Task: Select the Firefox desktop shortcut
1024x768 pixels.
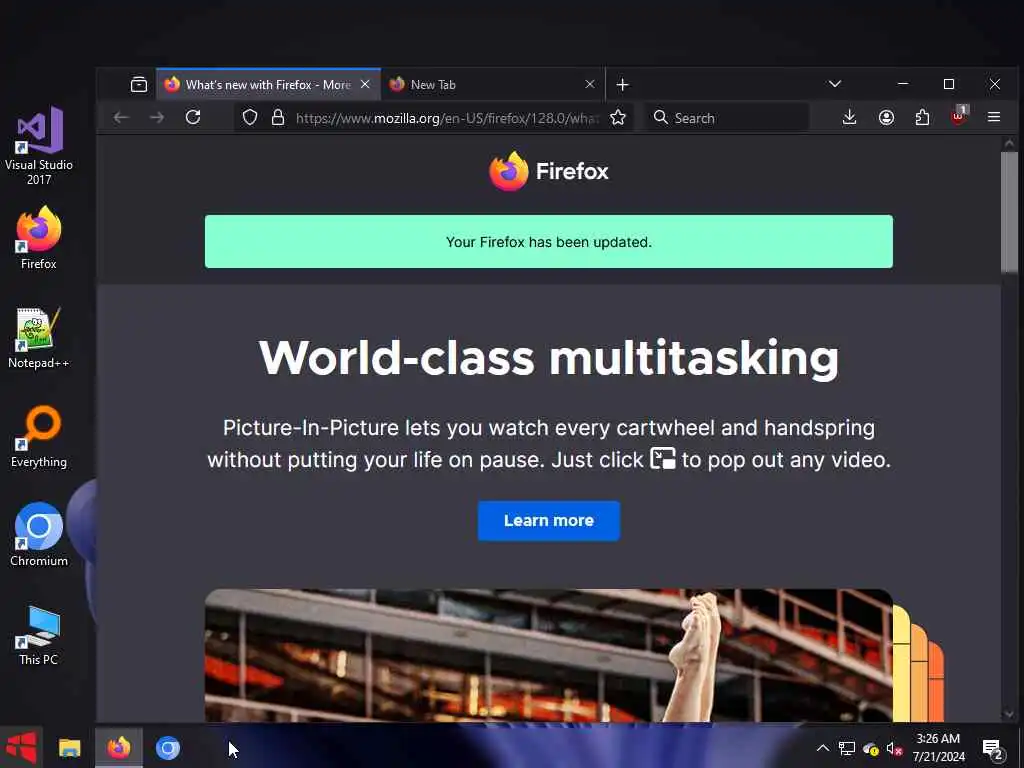Action: click(39, 238)
